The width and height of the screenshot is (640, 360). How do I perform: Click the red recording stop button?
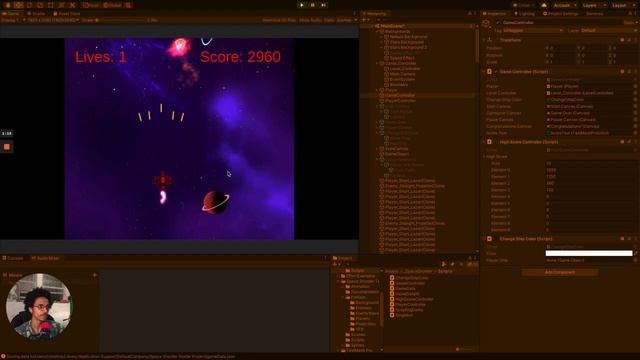pos(7,147)
